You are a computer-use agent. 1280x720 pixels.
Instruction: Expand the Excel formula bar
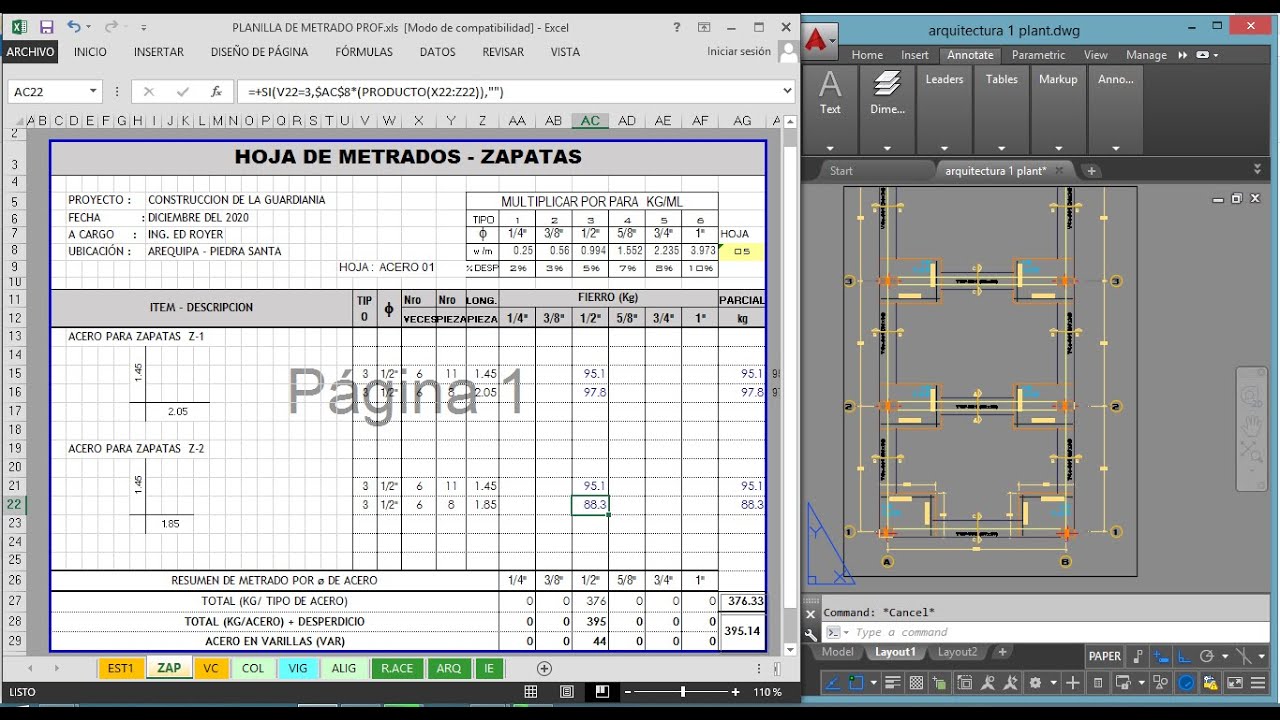coord(787,91)
